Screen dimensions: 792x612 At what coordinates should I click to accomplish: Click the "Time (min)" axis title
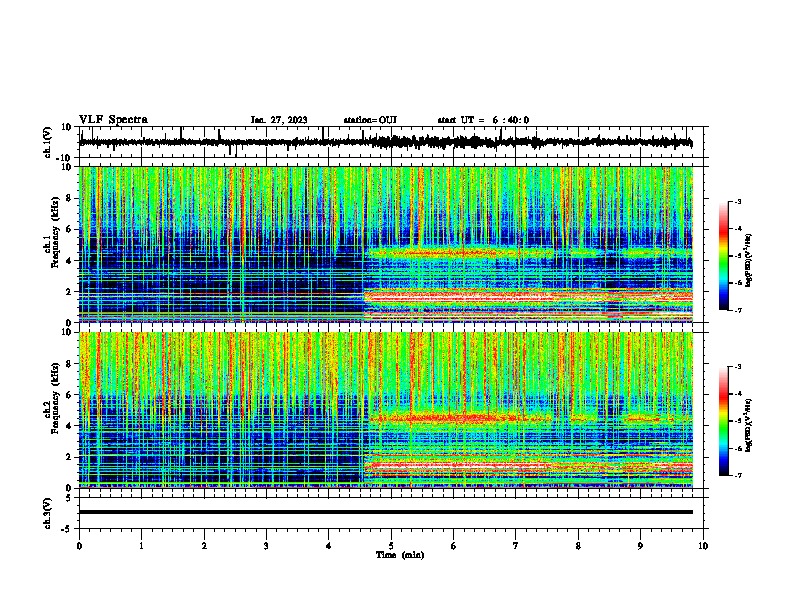[x=400, y=555]
